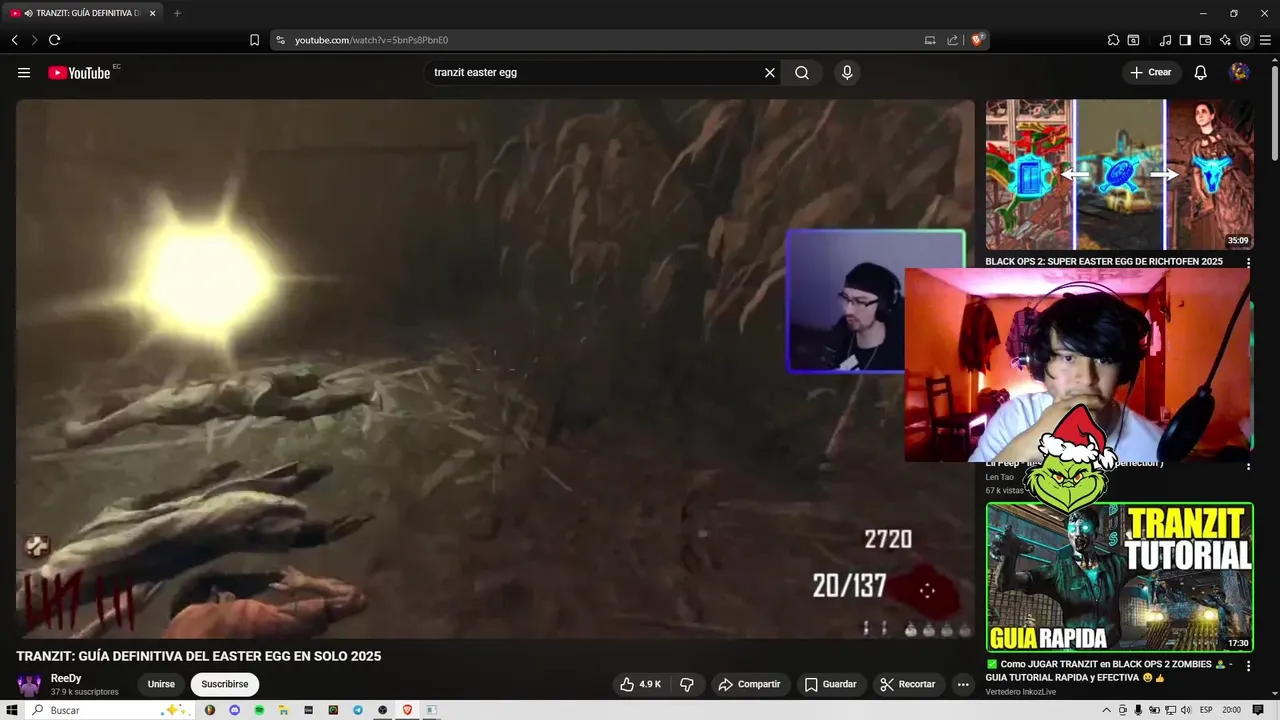Image resolution: width=1280 pixels, height=720 pixels.
Task: Share this page via address bar icon
Action: 953,40
